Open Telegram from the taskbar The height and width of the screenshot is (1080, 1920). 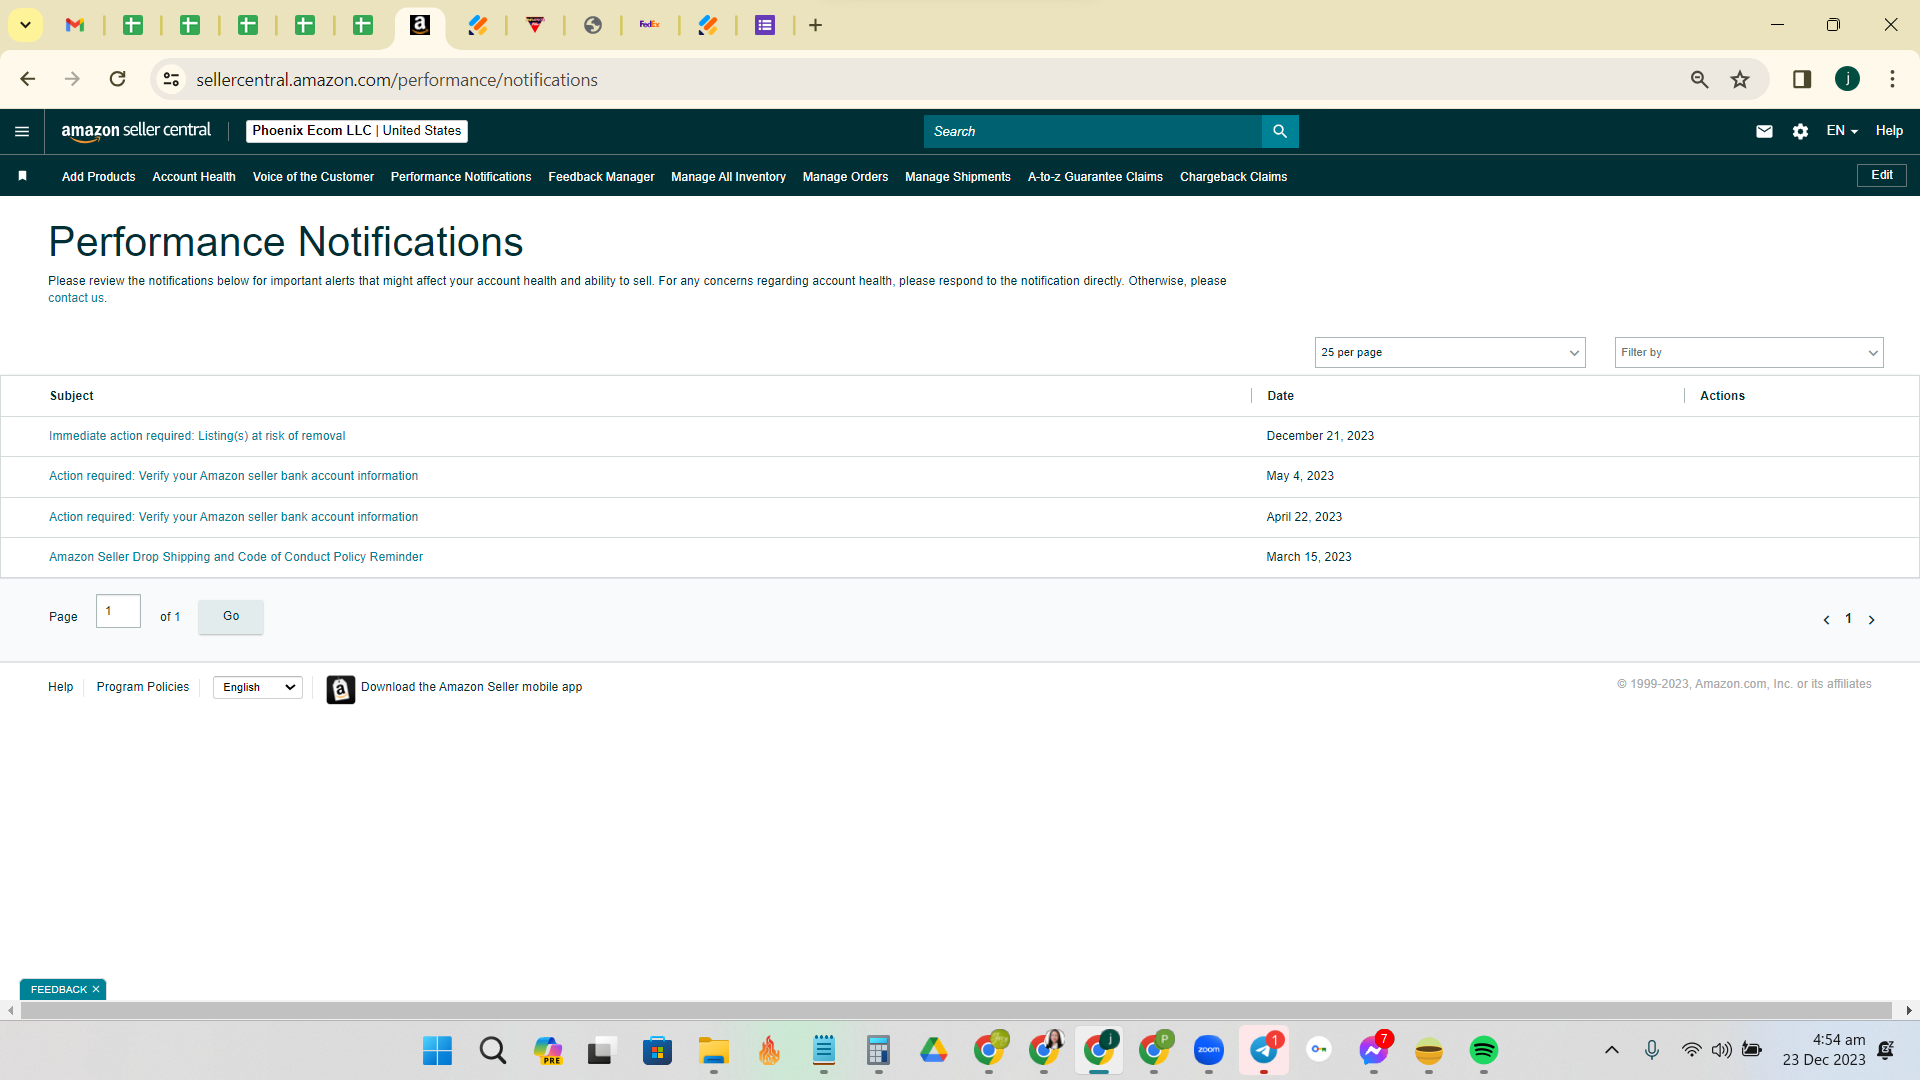1264,1050
